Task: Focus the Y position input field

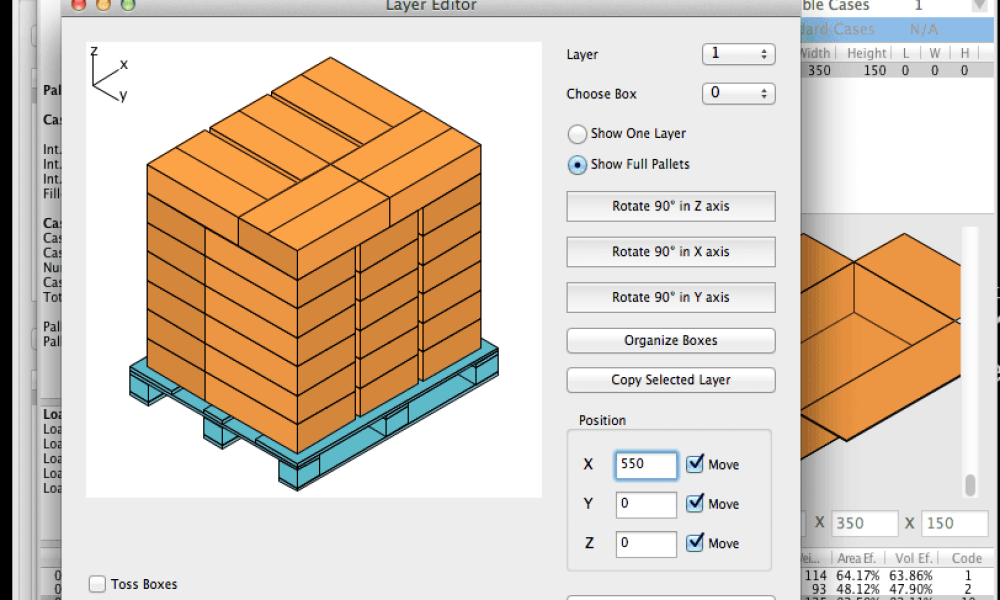Action: click(646, 504)
